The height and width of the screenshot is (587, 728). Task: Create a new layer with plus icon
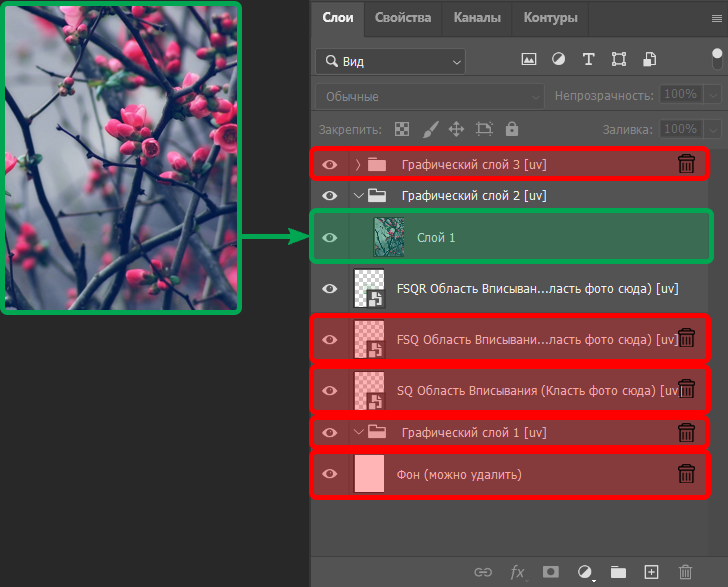pos(651,572)
